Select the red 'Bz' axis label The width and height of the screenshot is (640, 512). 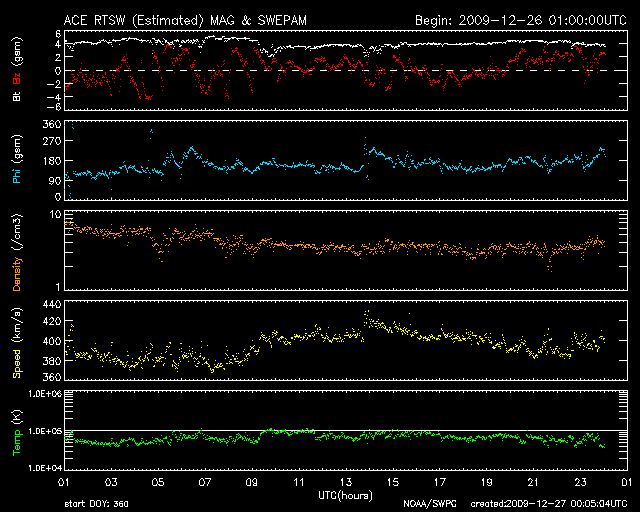(17, 76)
